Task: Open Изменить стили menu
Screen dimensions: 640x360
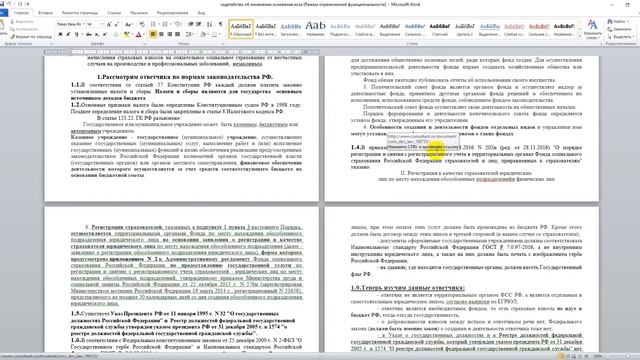Action: pyautogui.click(x=593, y=29)
